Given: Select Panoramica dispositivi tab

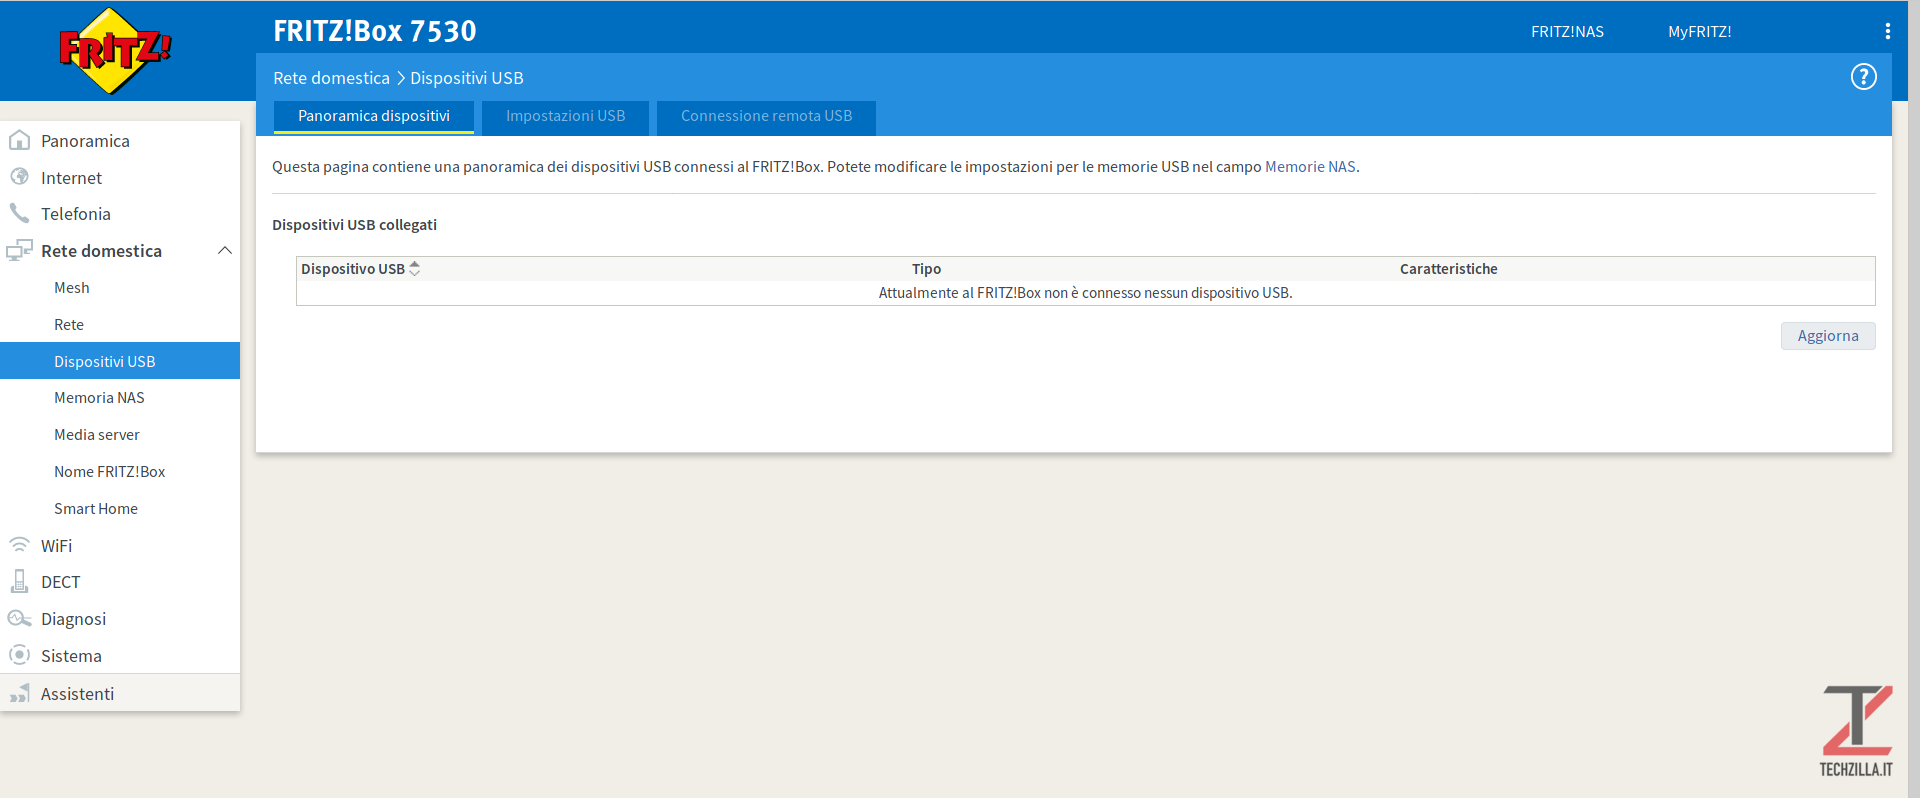Looking at the screenshot, I should tap(374, 116).
